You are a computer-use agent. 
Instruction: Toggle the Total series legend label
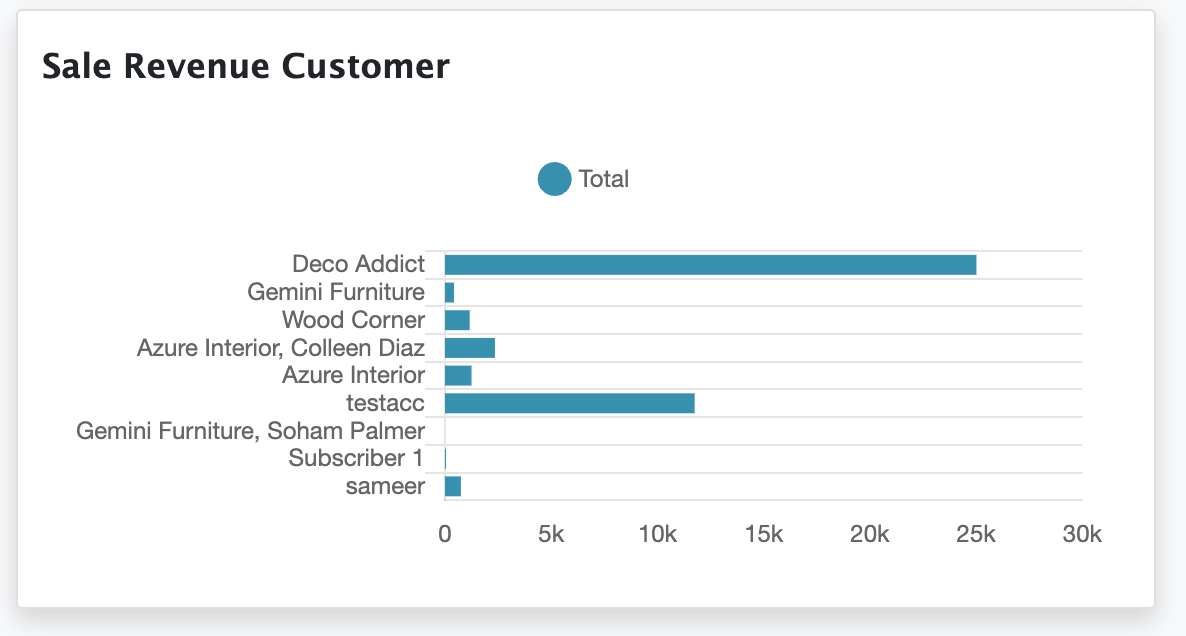[603, 179]
